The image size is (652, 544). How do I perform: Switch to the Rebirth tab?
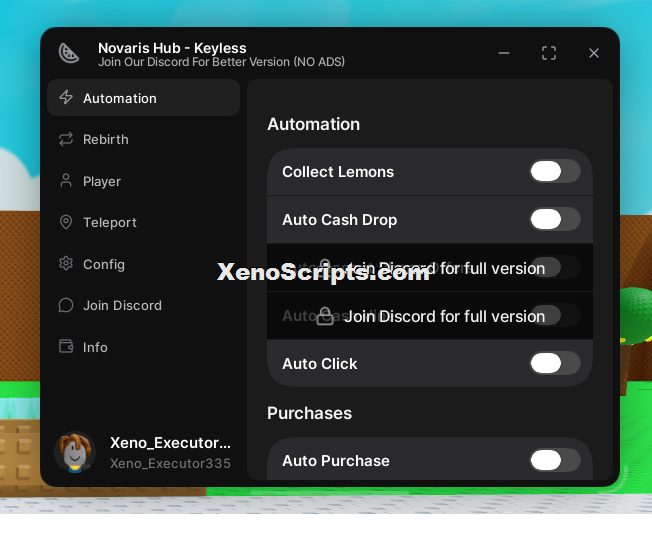[x=143, y=139]
